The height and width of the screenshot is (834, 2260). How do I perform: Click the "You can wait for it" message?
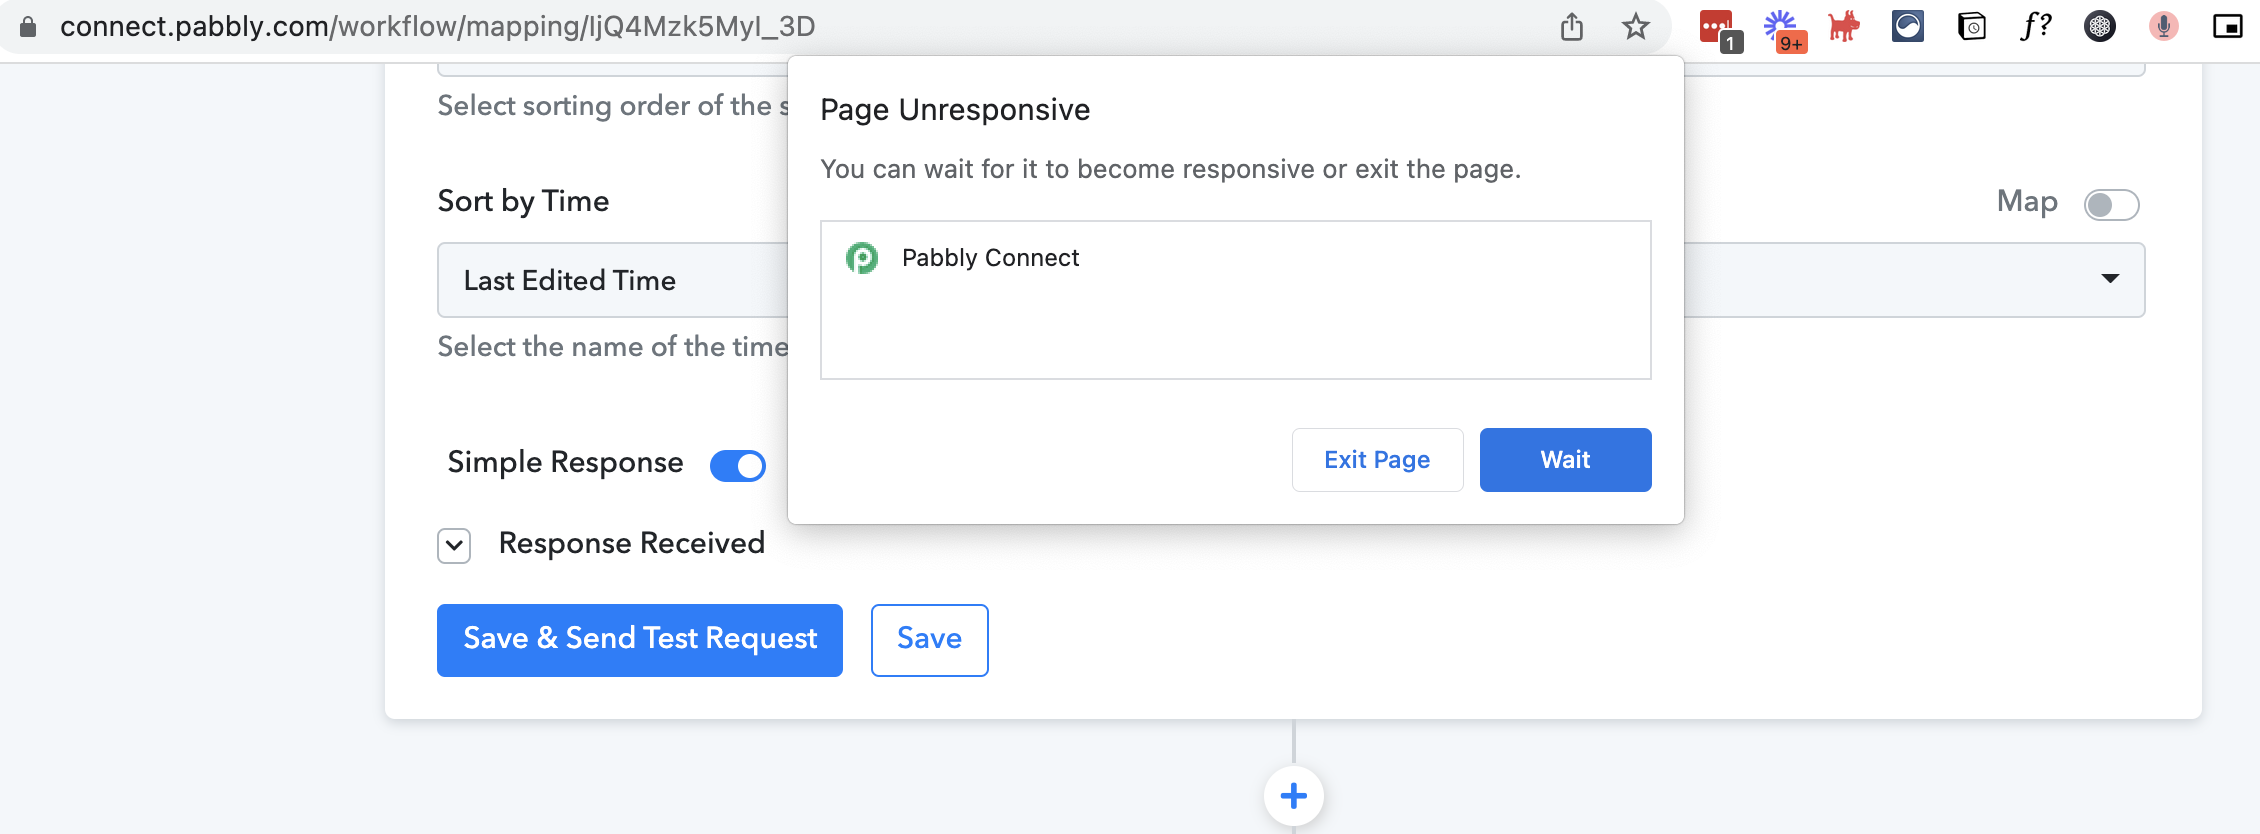1170,169
